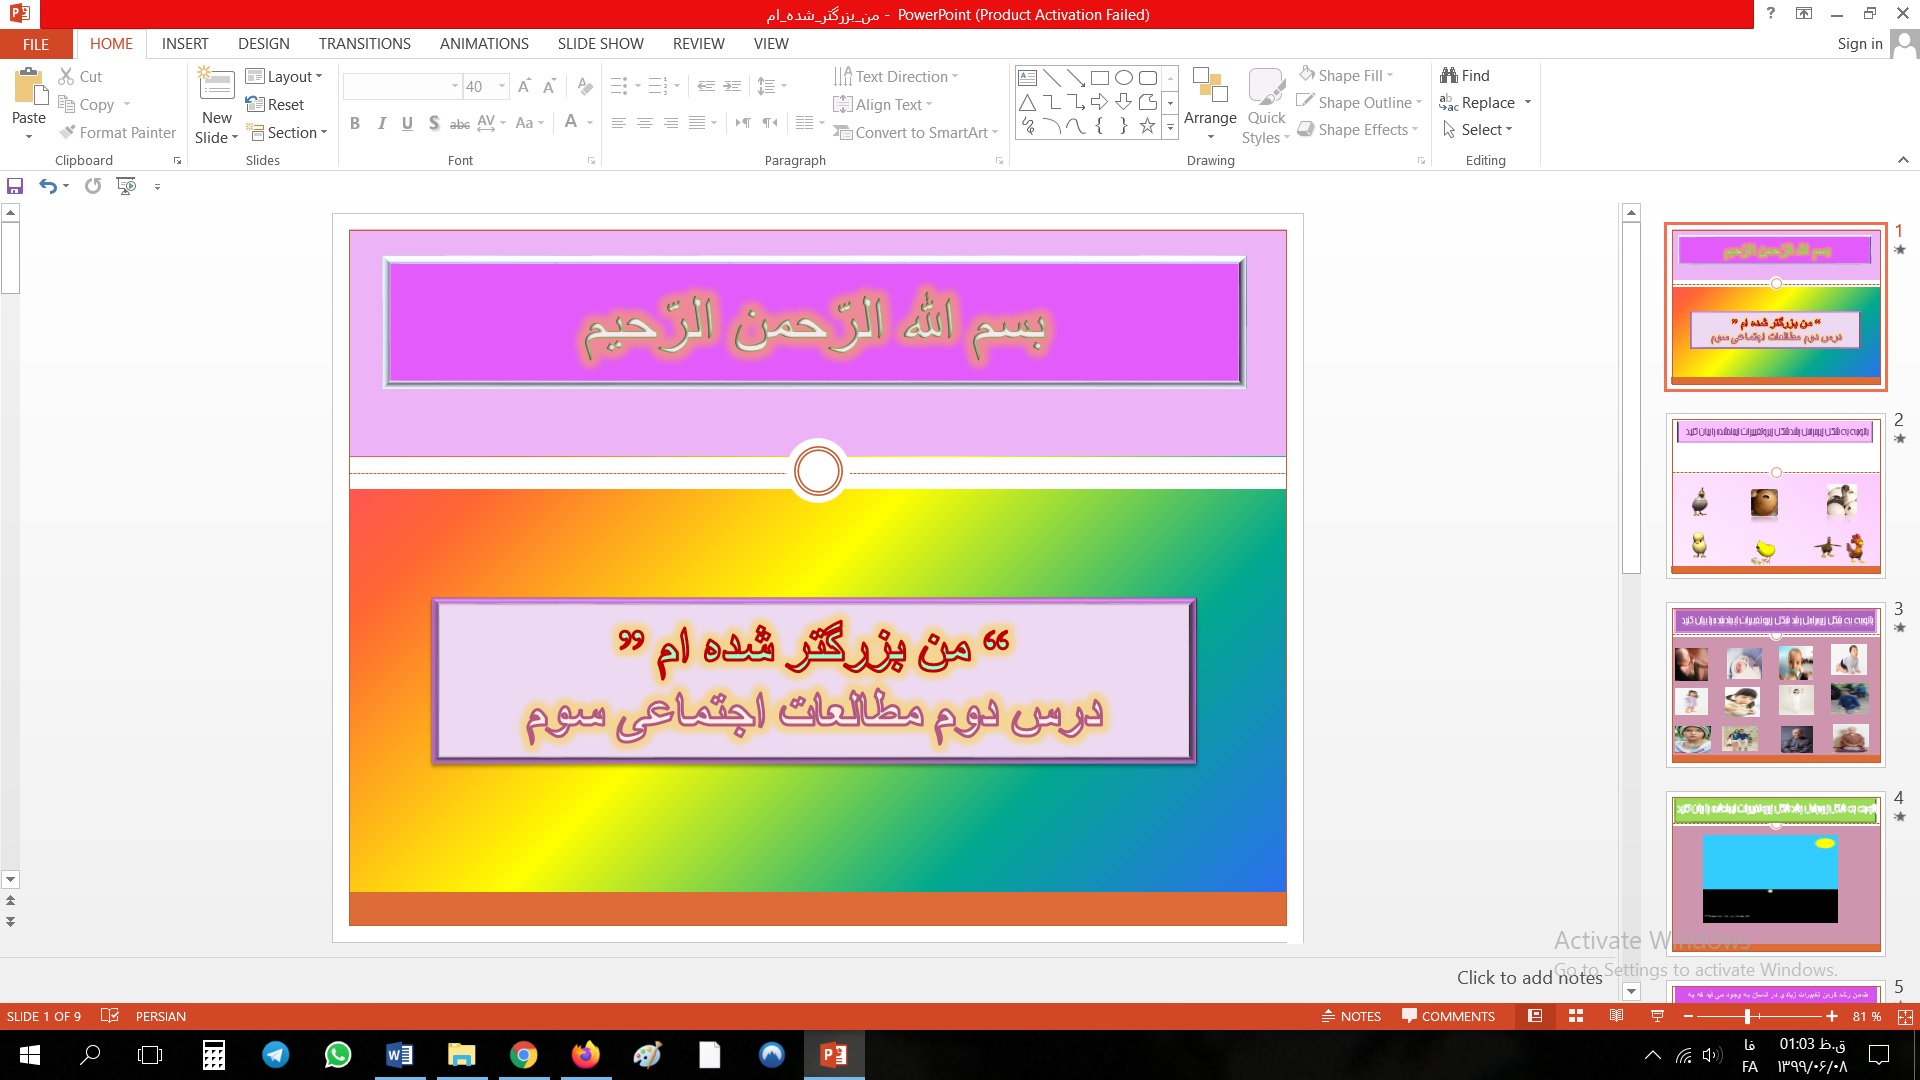Expand the font size combo box
The image size is (1920, 1080).
tap(502, 86)
